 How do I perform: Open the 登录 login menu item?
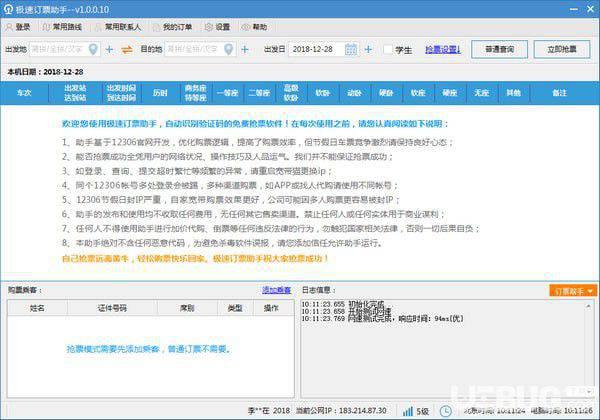click(18, 27)
